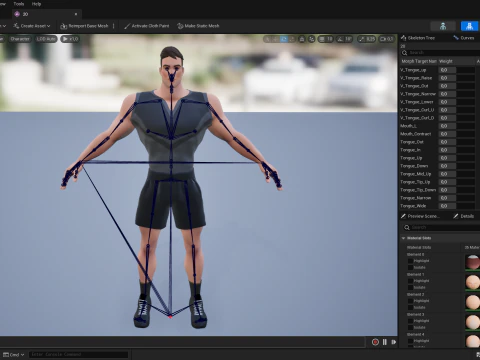Screen dimensions: 480x360
Task: Enable Isolate for Element 2
Action: click(410, 308)
